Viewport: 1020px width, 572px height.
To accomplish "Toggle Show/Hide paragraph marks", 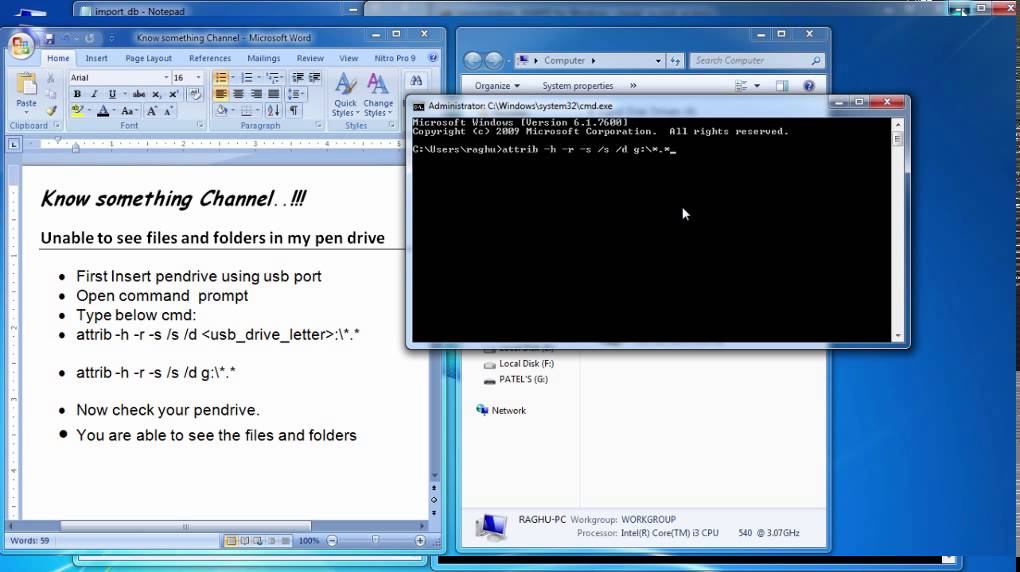I will (294, 111).
